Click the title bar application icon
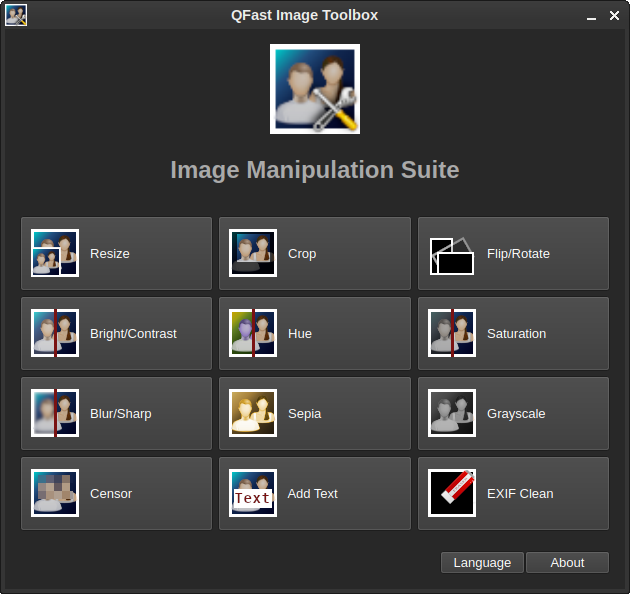 coord(16,15)
